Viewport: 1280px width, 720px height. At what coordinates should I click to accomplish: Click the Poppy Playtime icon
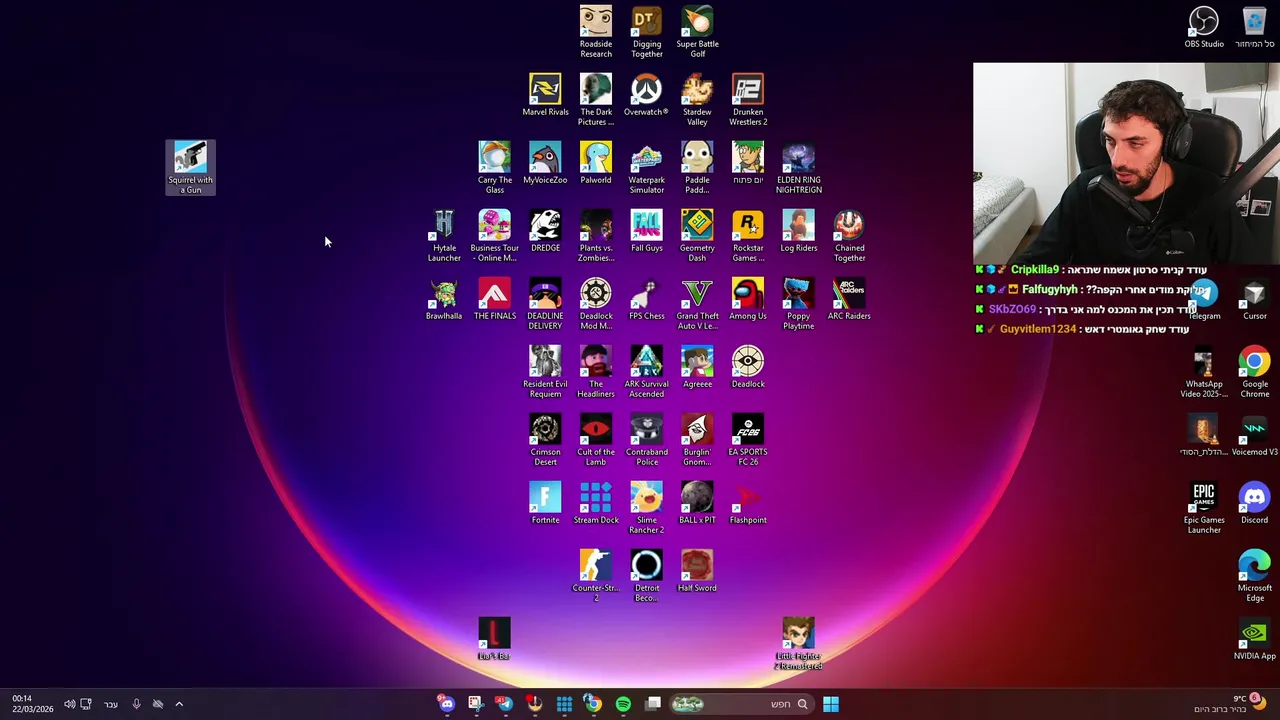799,304
